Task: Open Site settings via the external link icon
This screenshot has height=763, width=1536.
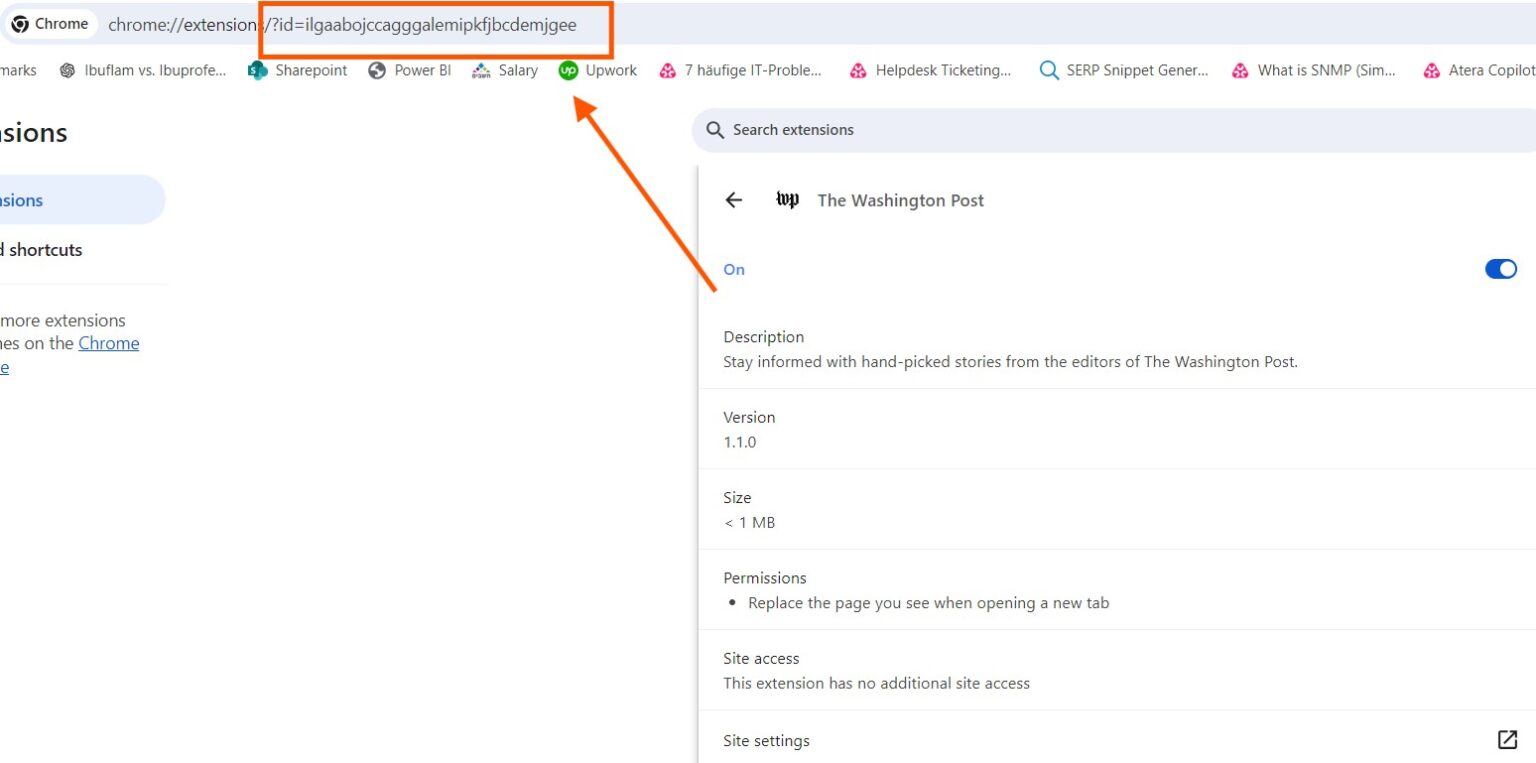Action: [1507, 740]
